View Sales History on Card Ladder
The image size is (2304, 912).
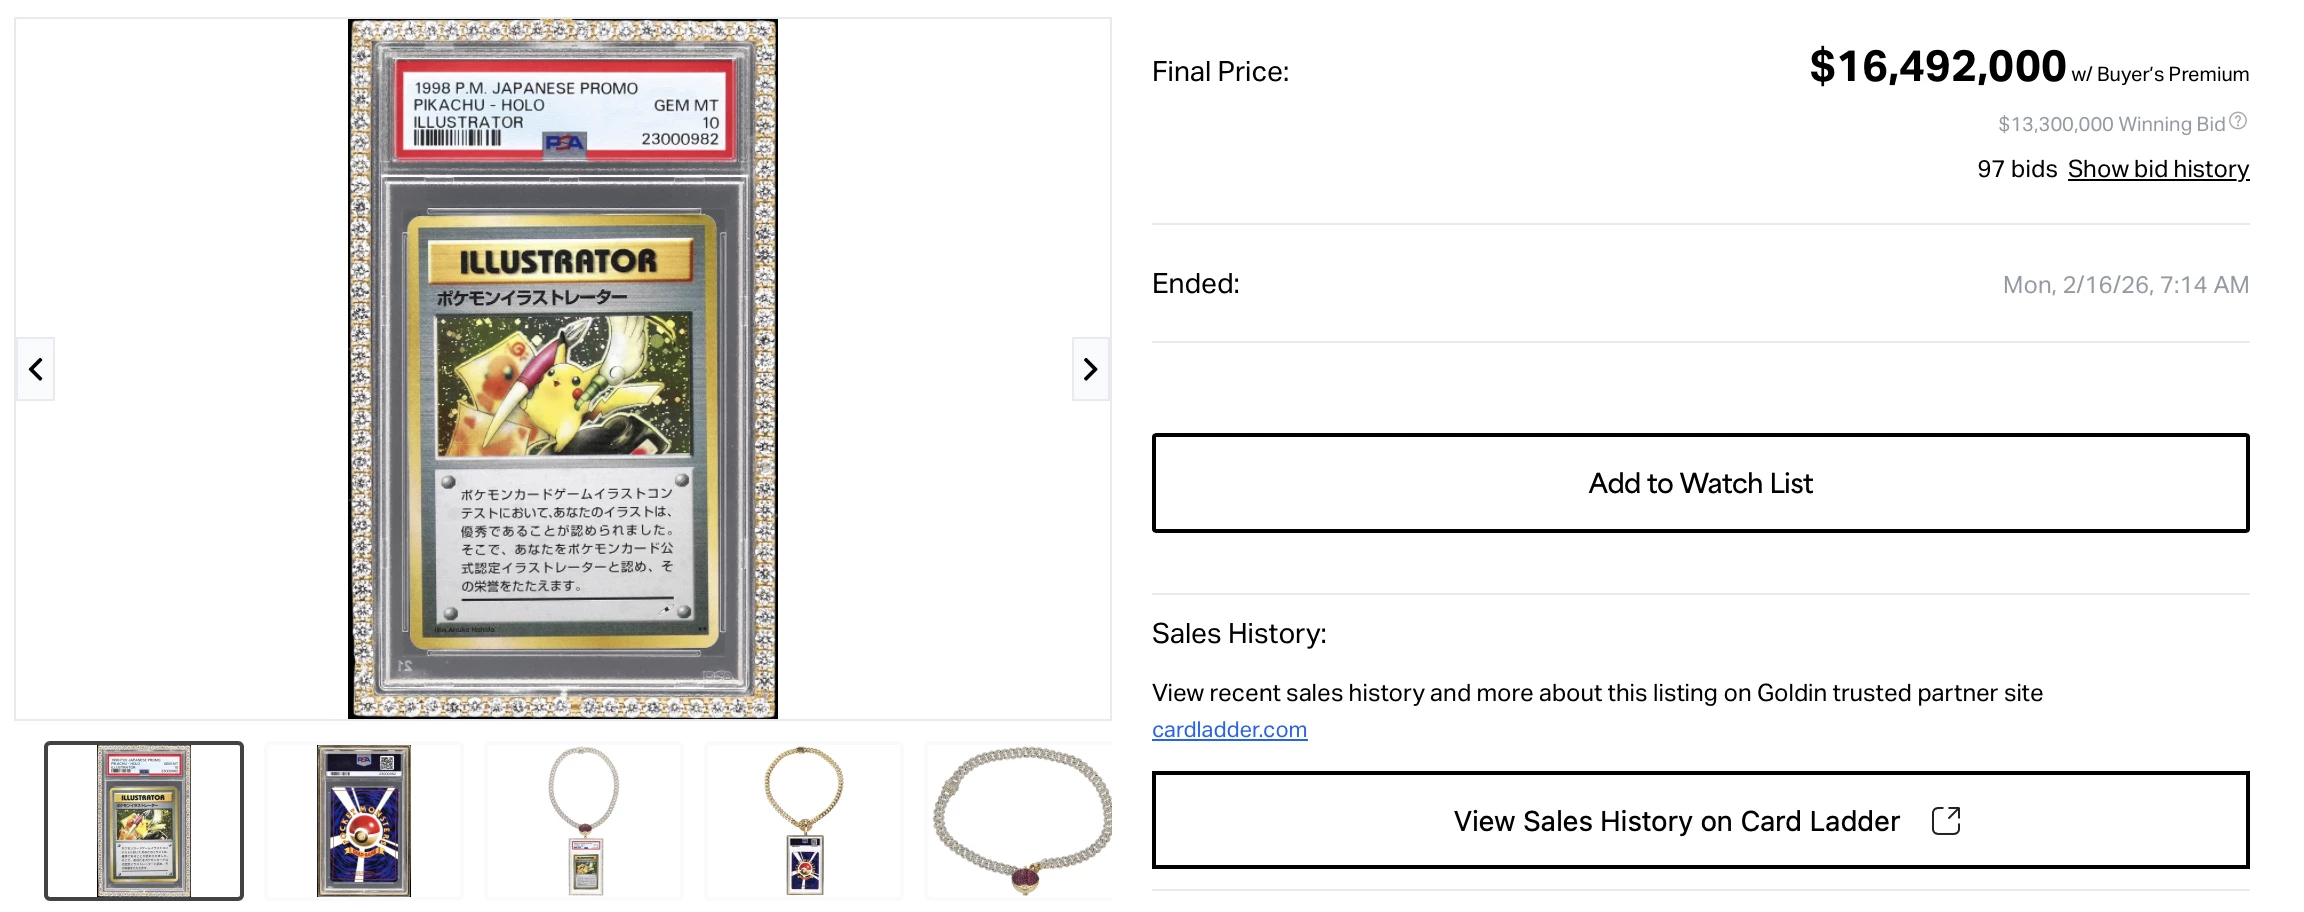click(x=1676, y=821)
